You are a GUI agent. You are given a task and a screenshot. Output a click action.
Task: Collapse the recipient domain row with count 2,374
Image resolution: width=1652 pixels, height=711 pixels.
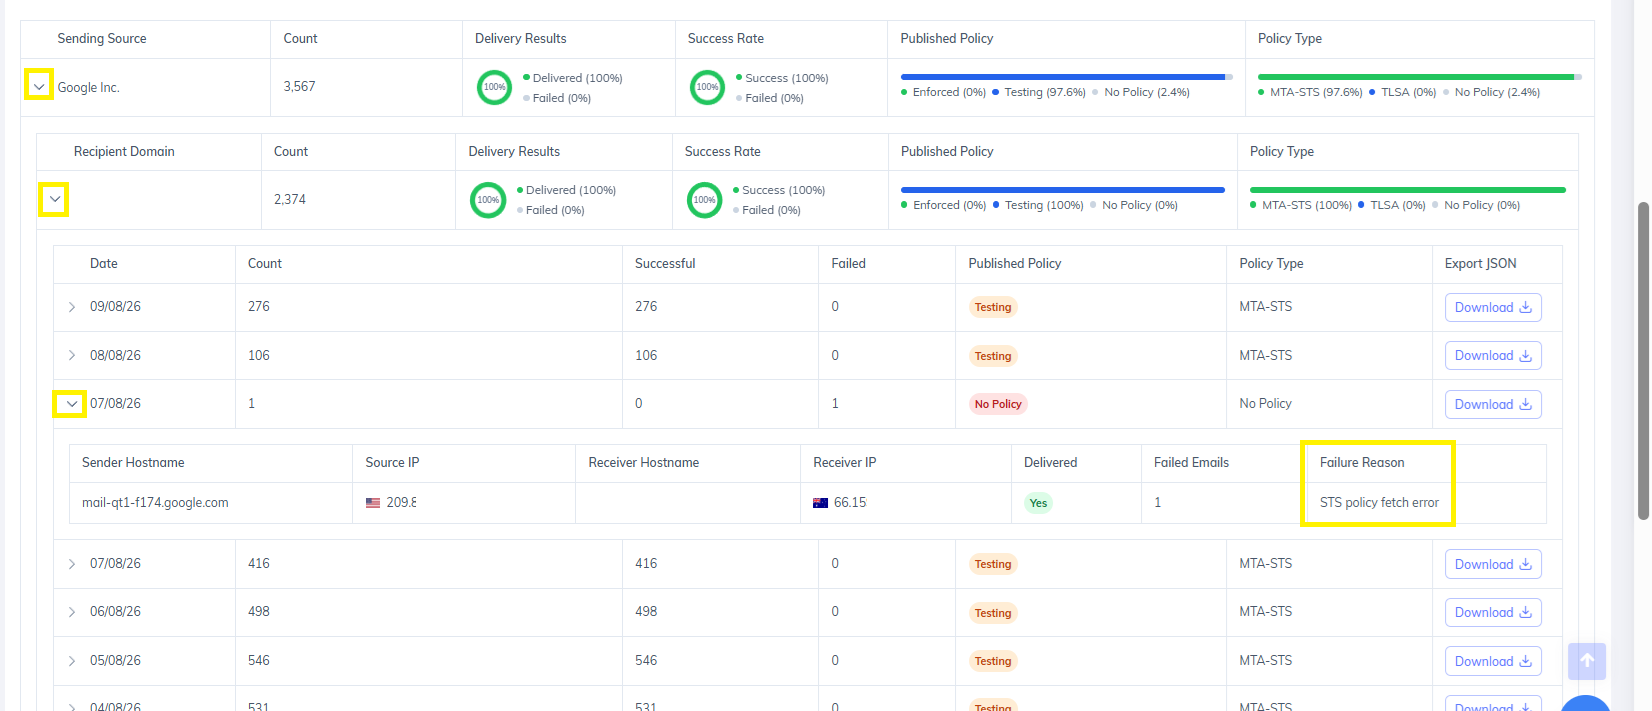pos(55,199)
